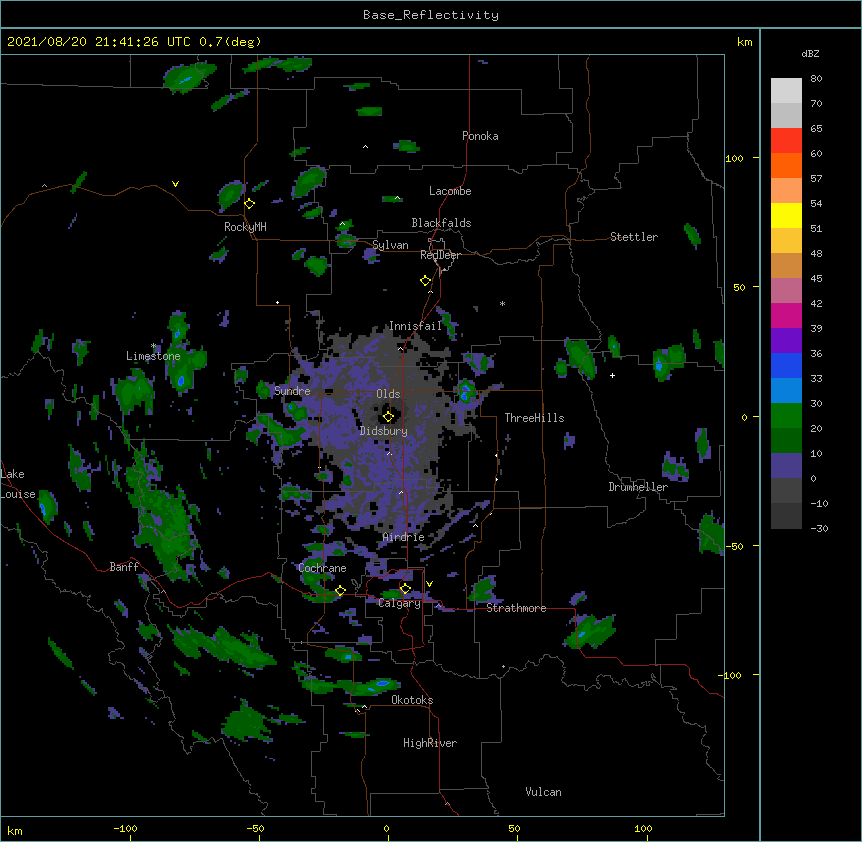The height and width of the screenshot is (842, 862).
Task: Select the Innisfail label
Action: pyautogui.click(x=416, y=326)
